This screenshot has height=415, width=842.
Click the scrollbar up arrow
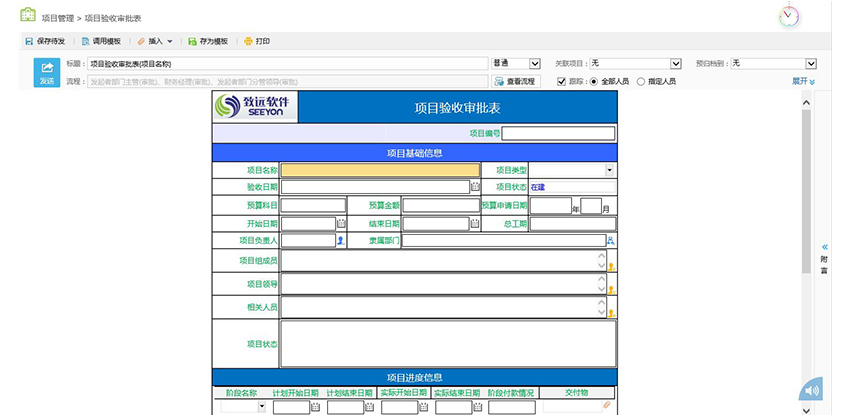(806, 103)
